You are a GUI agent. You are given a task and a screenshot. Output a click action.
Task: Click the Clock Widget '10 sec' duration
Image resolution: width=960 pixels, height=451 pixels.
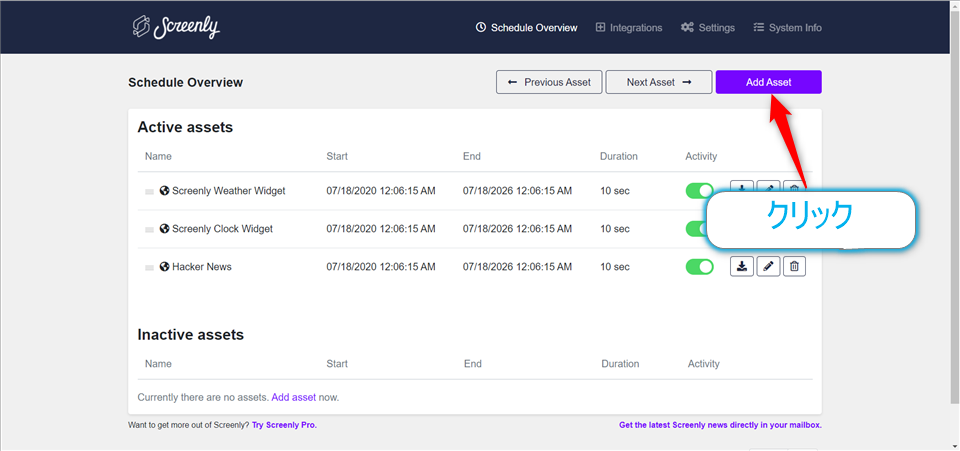pyautogui.click(x=615, y=229)
